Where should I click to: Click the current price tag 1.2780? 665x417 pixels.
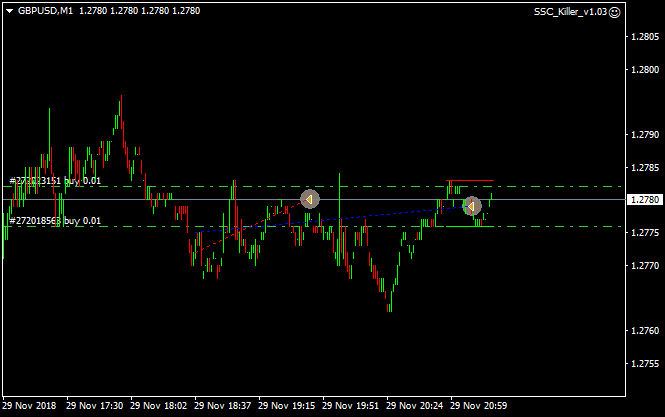(x=645, y=199)
